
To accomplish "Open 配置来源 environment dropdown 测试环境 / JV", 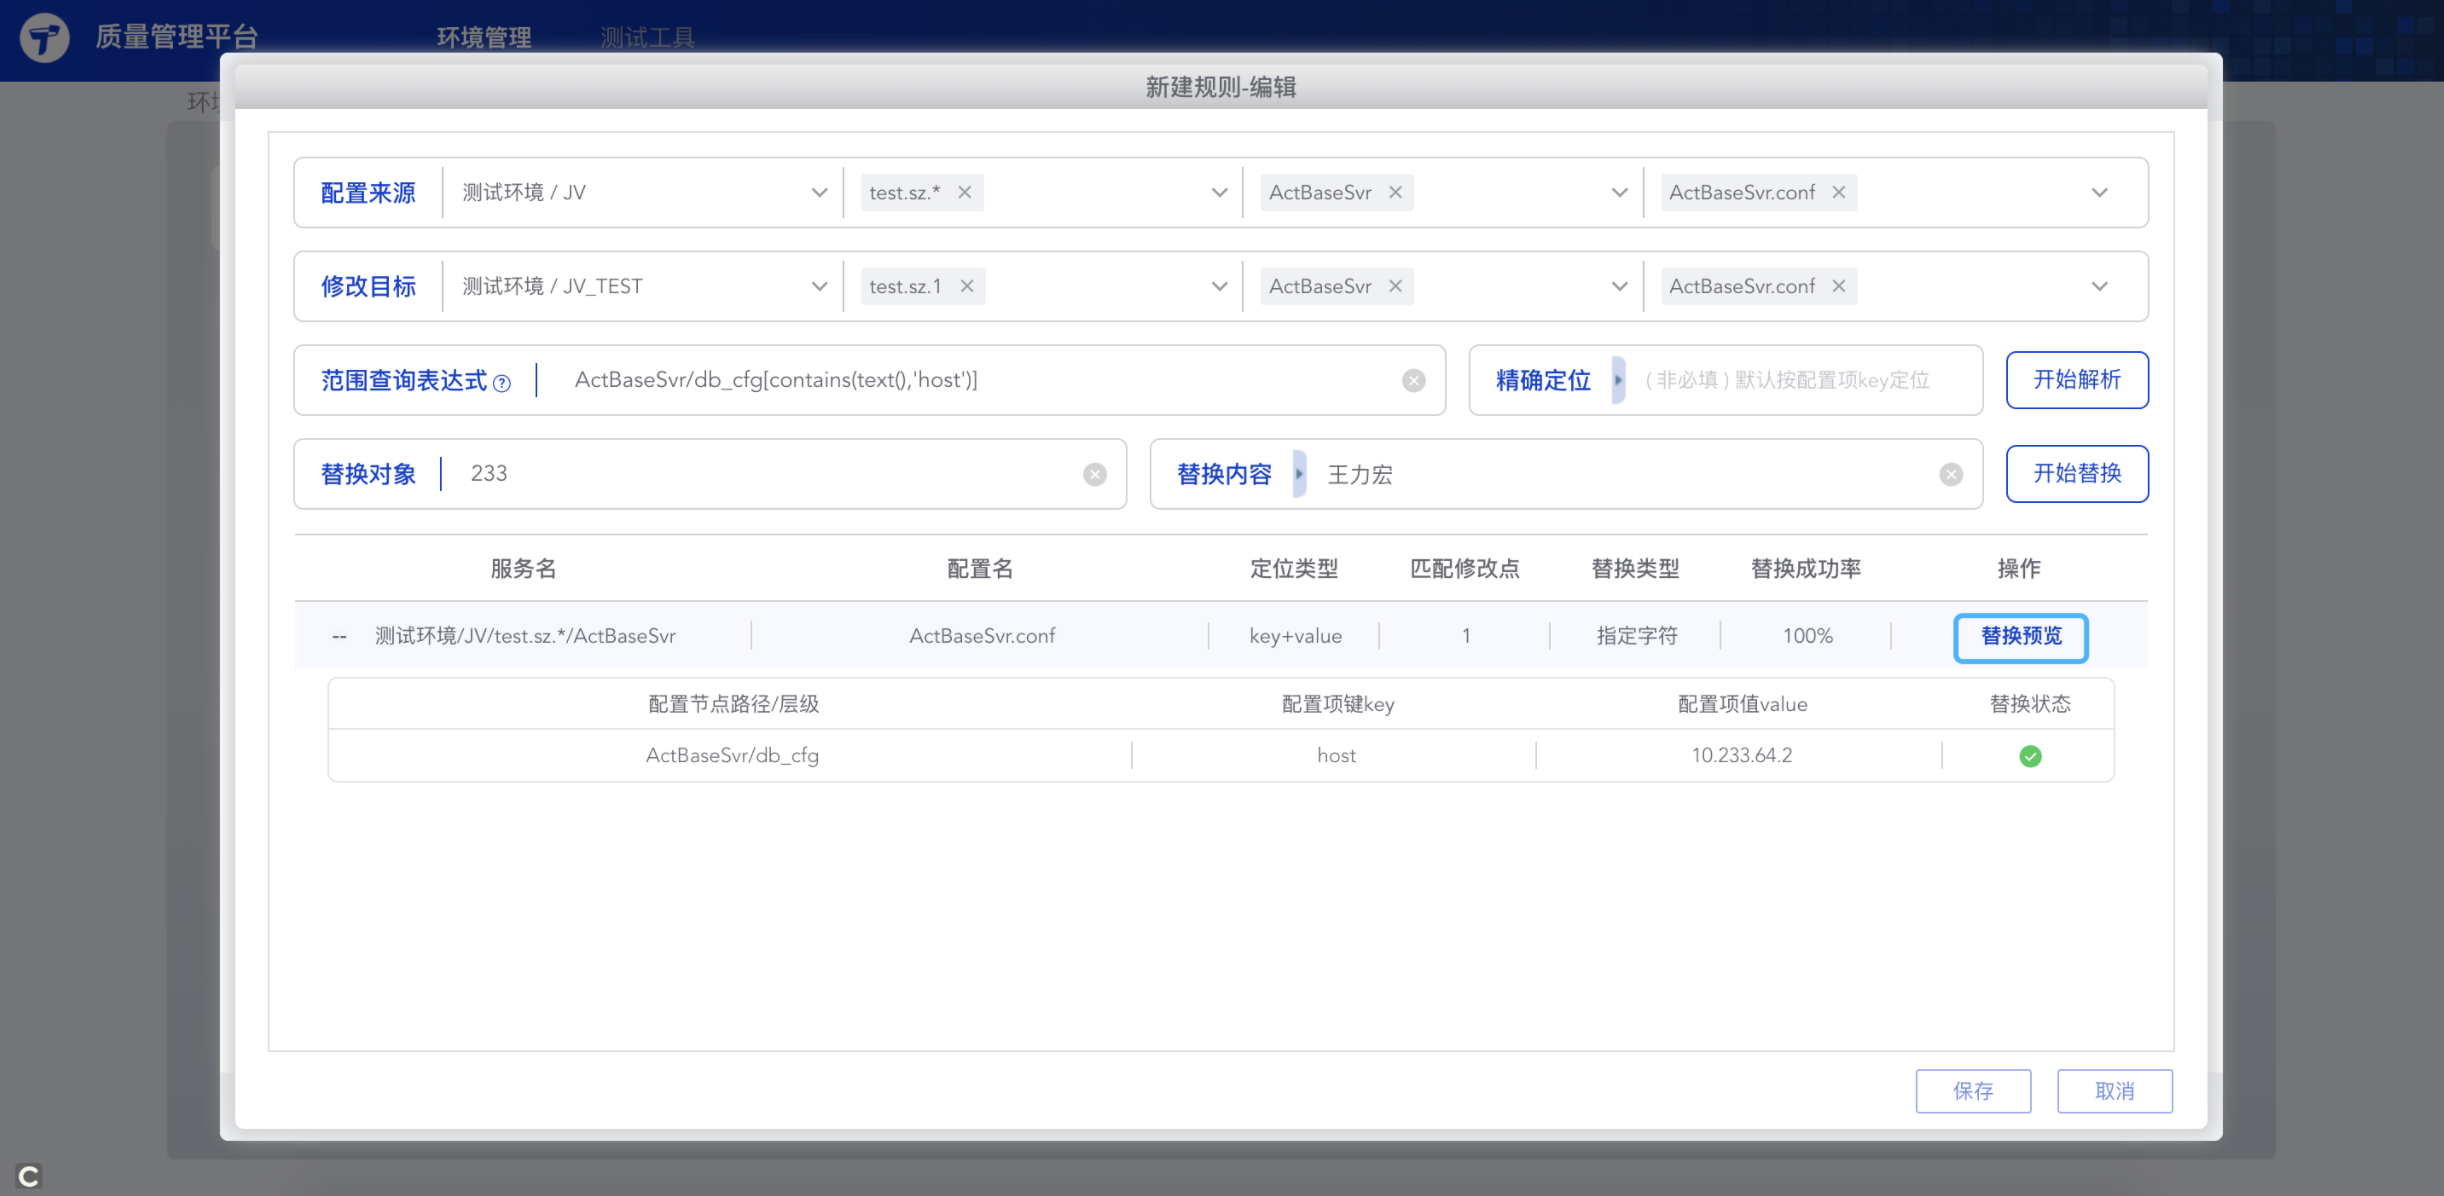I will (x=640, y=192).
